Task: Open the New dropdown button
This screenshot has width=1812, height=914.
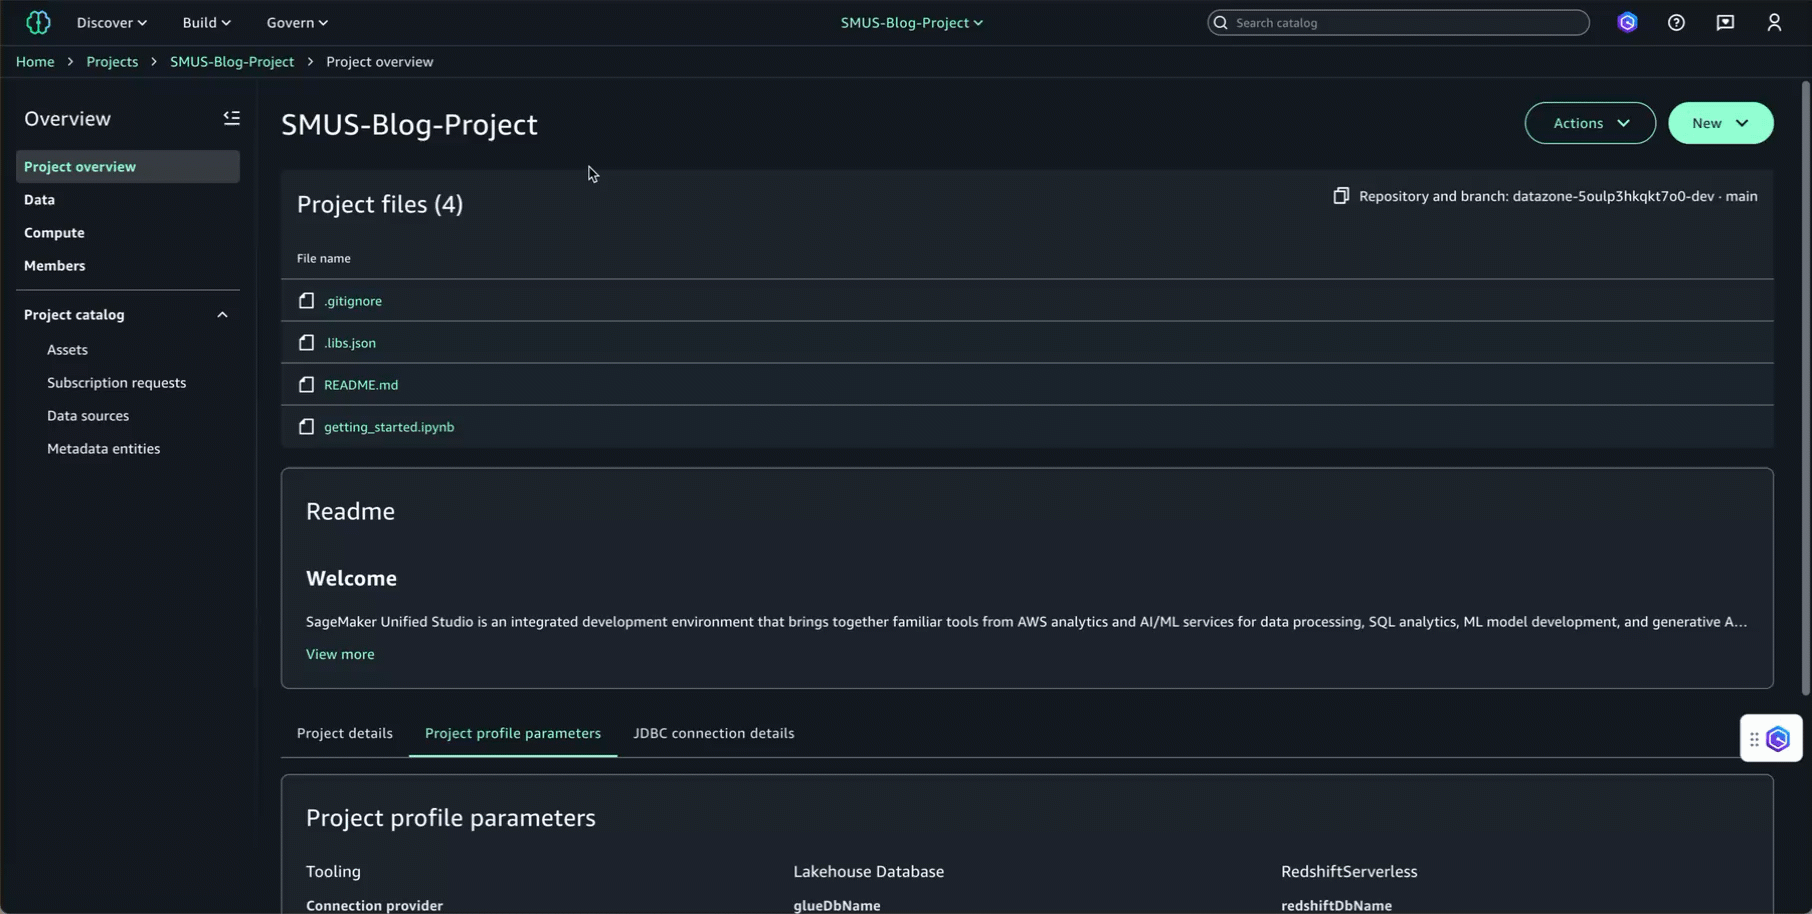Action: point(1721,123)
